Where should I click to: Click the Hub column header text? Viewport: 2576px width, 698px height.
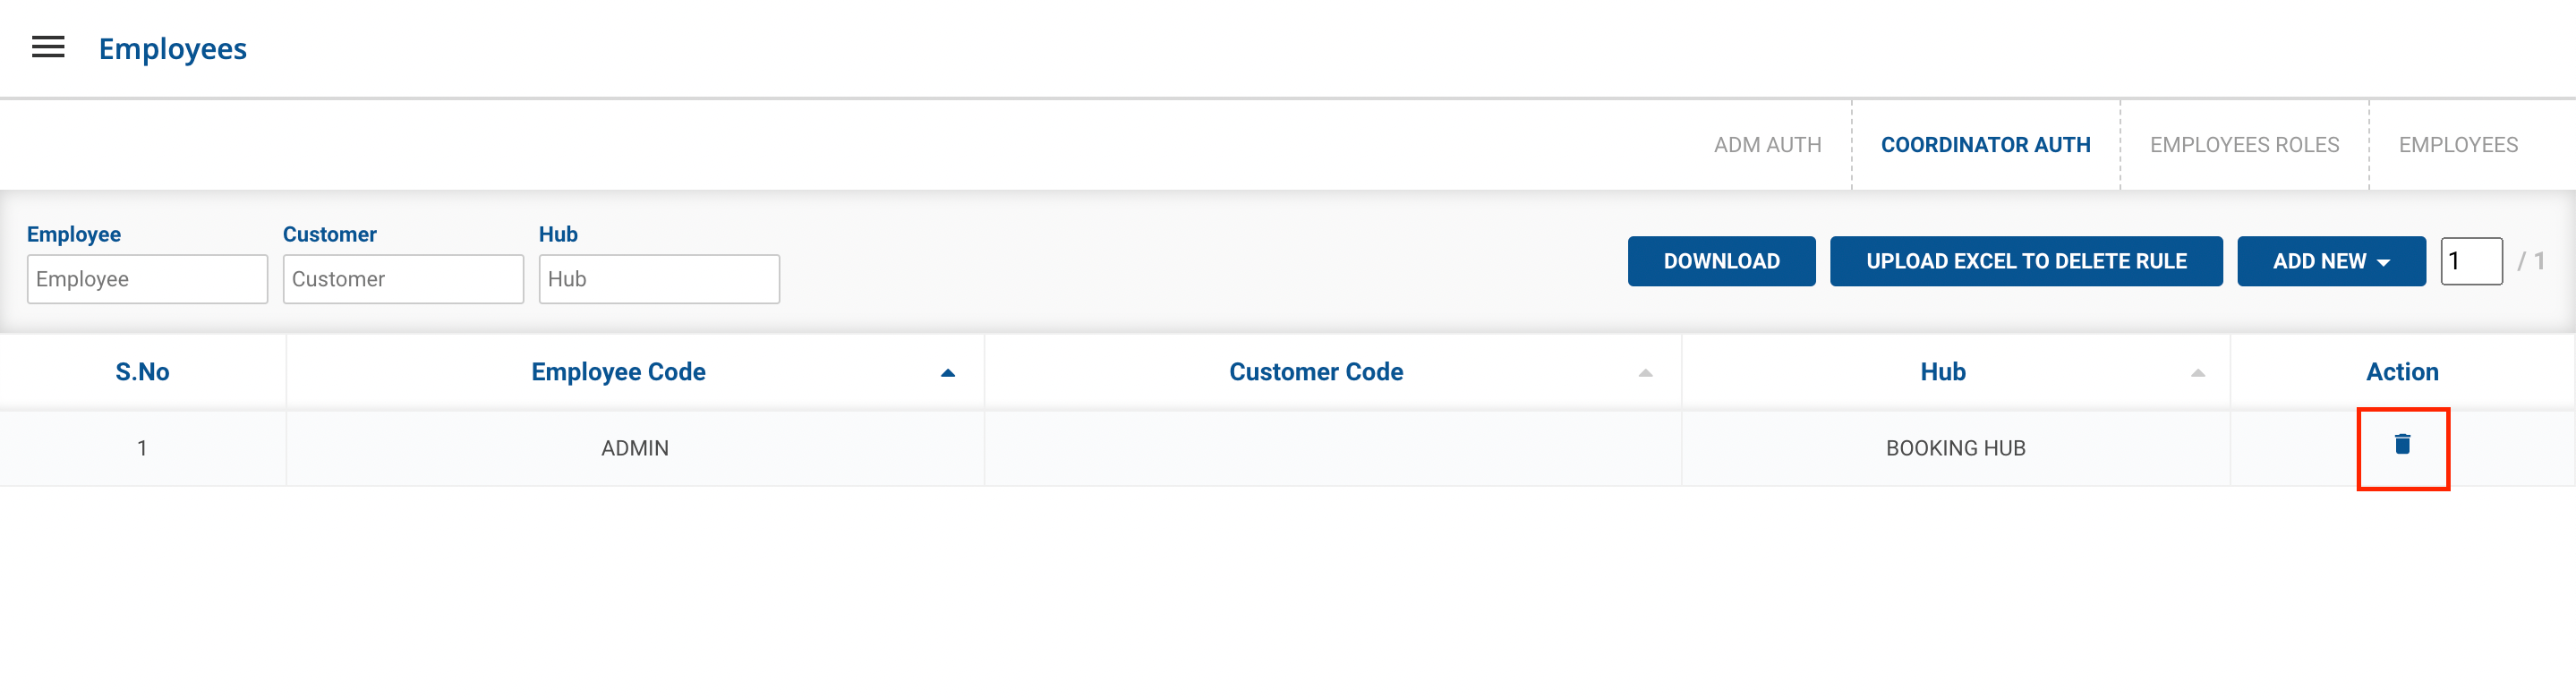coord(1942,372)
